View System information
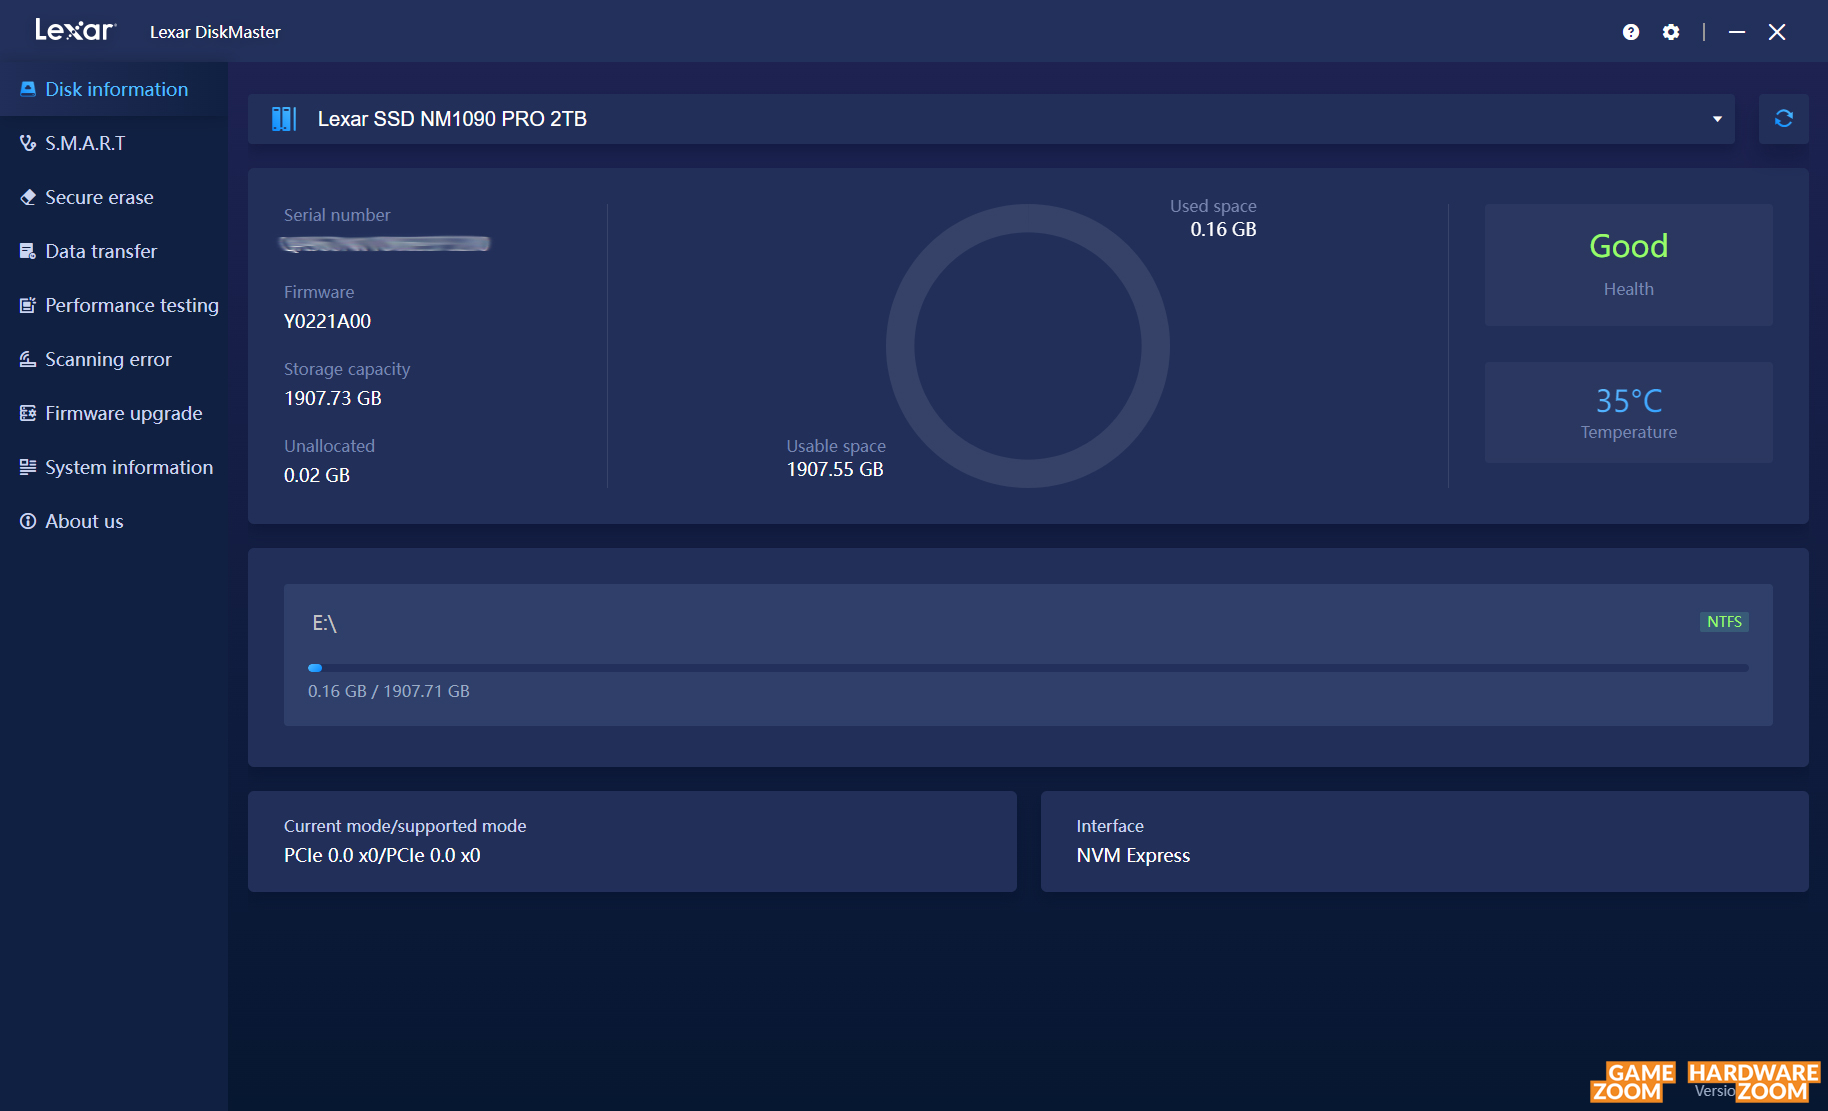 (114, 467)
